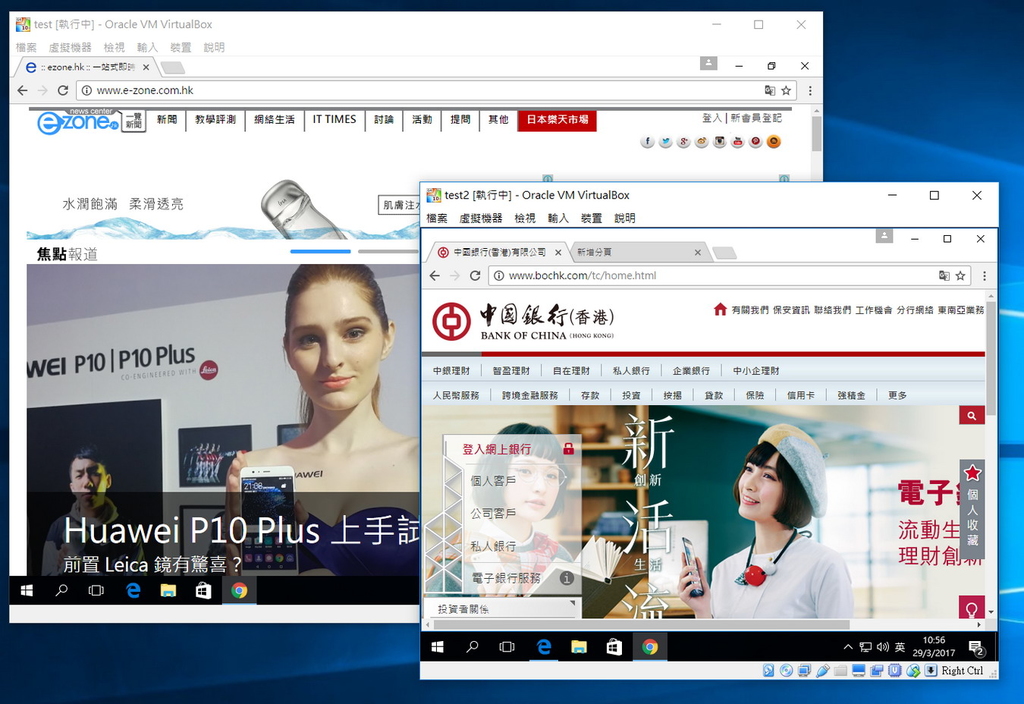Open e-zone's Twitter icon

[x=665, y=142]
